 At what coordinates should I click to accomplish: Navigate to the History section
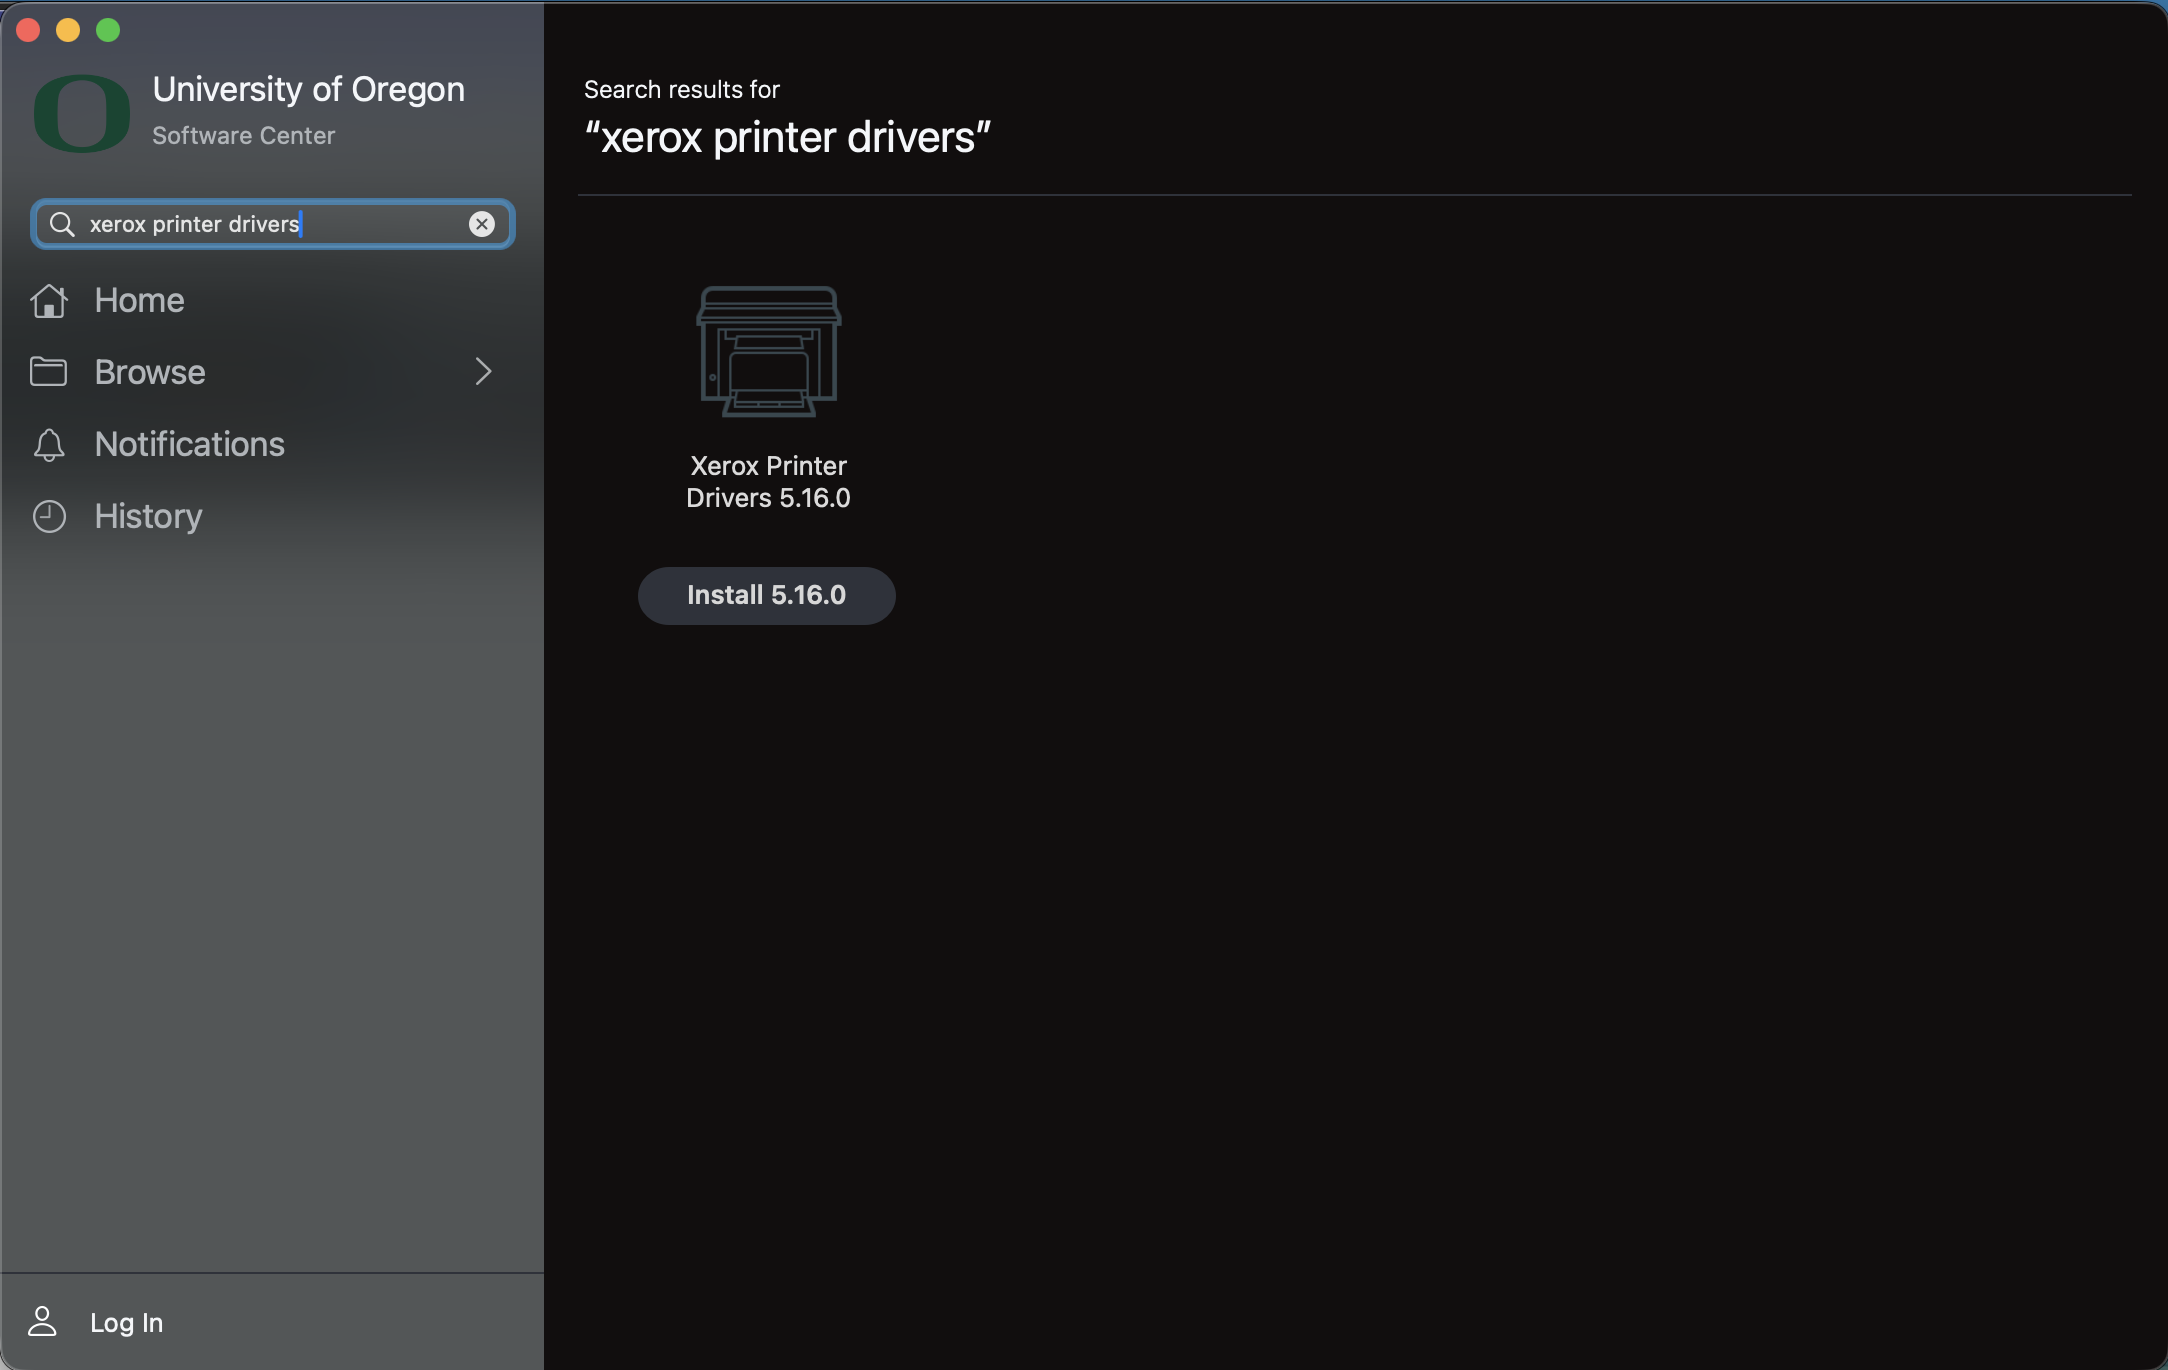(147, 516)
